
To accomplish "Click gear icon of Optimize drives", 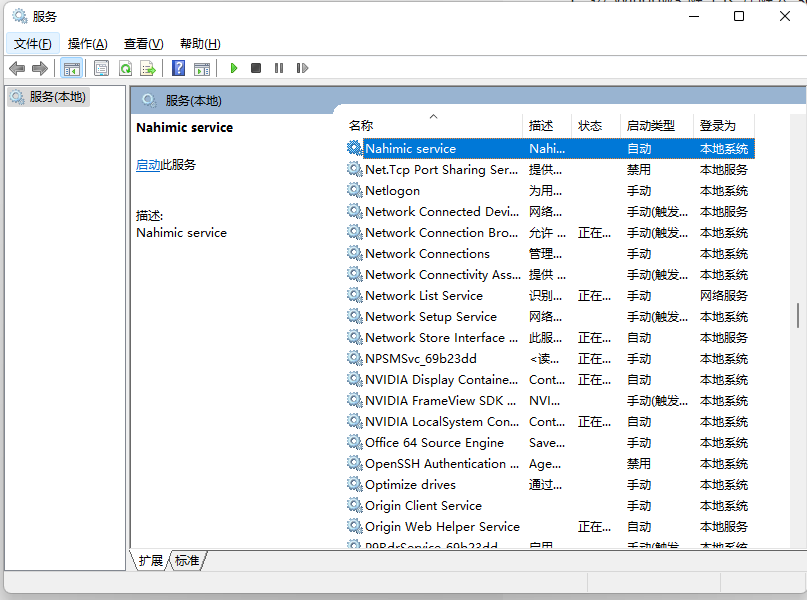I will 355,484.
